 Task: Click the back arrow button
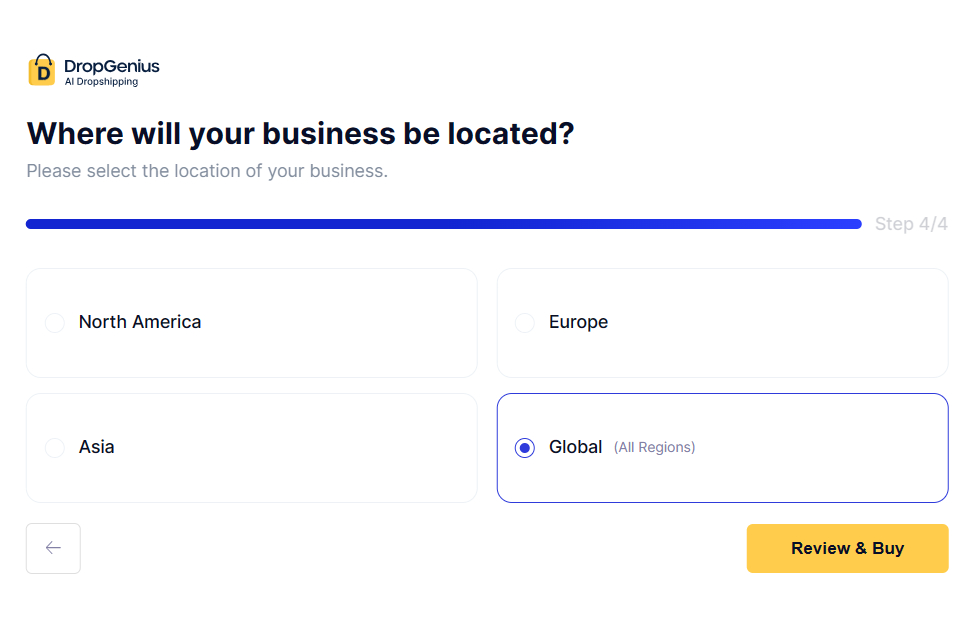point(53,548)
